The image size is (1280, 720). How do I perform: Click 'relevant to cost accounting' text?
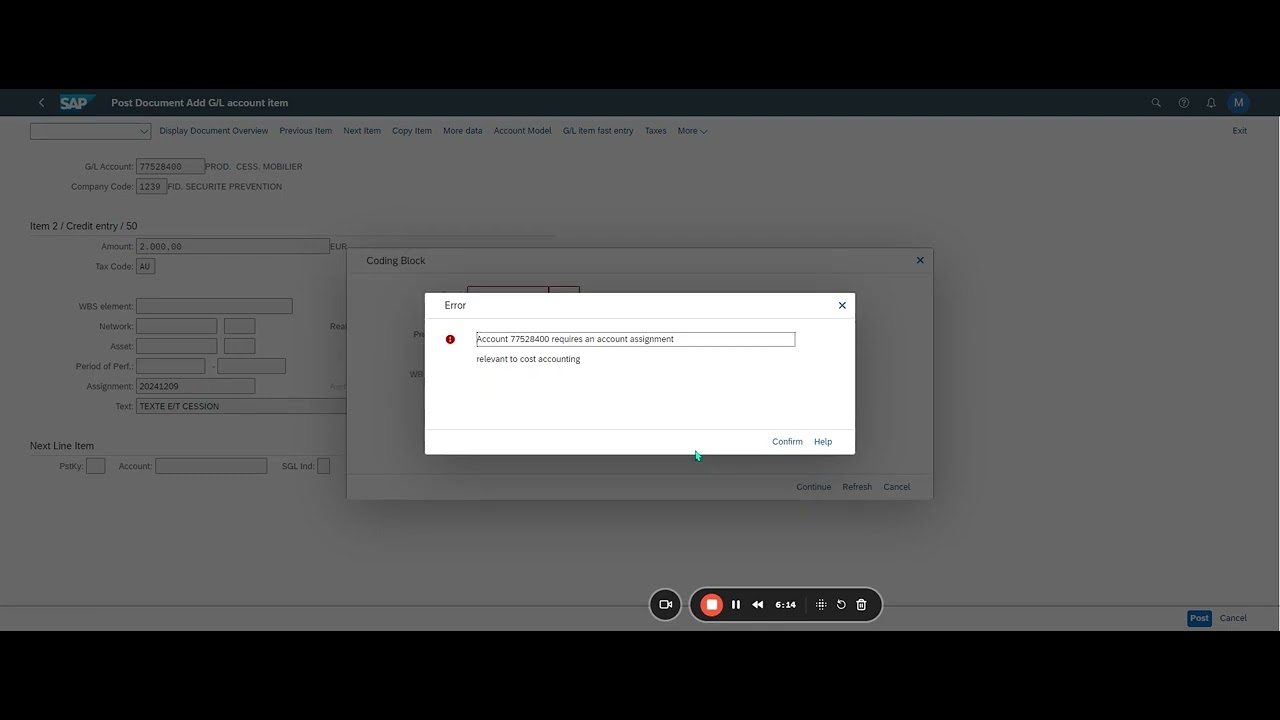pos(528,359)
